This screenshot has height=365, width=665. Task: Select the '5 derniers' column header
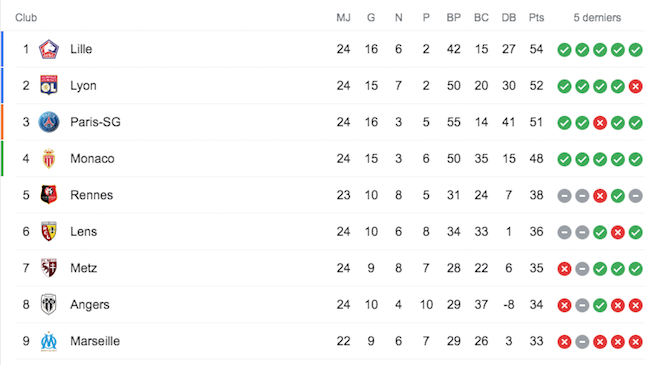(597, 18)
